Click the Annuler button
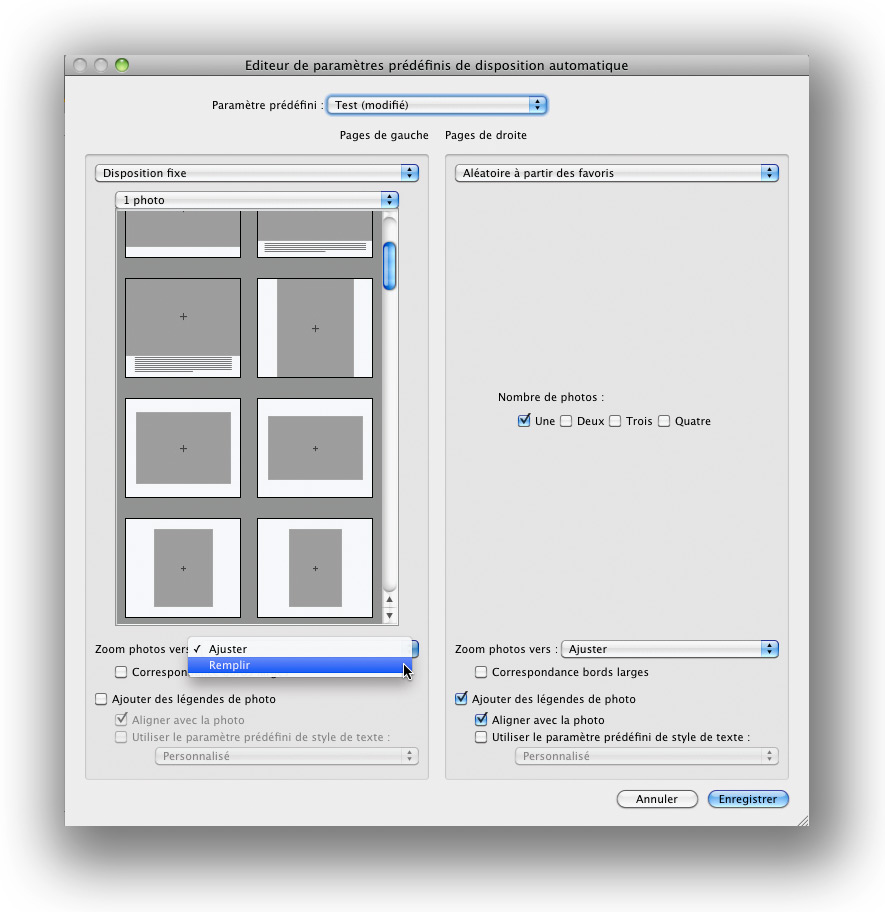885x912 pixels. [657, 799]
